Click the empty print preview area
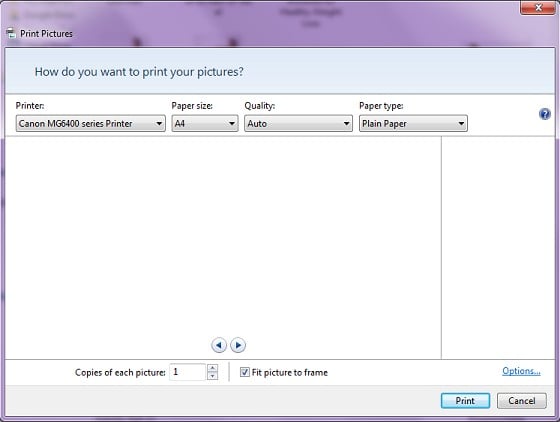Image resolution: width=560 pixels, height=422 pixels. tap(223, 236)
